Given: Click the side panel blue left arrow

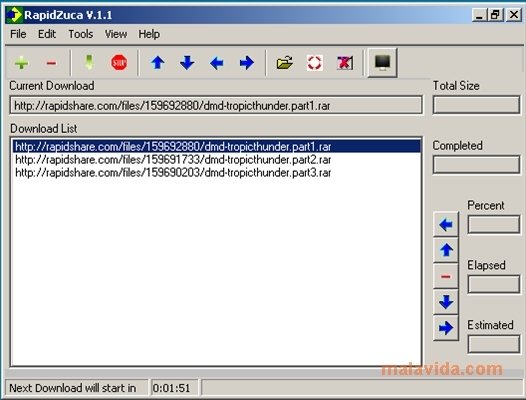Looking at the screenshot, I should click(446, 224).
